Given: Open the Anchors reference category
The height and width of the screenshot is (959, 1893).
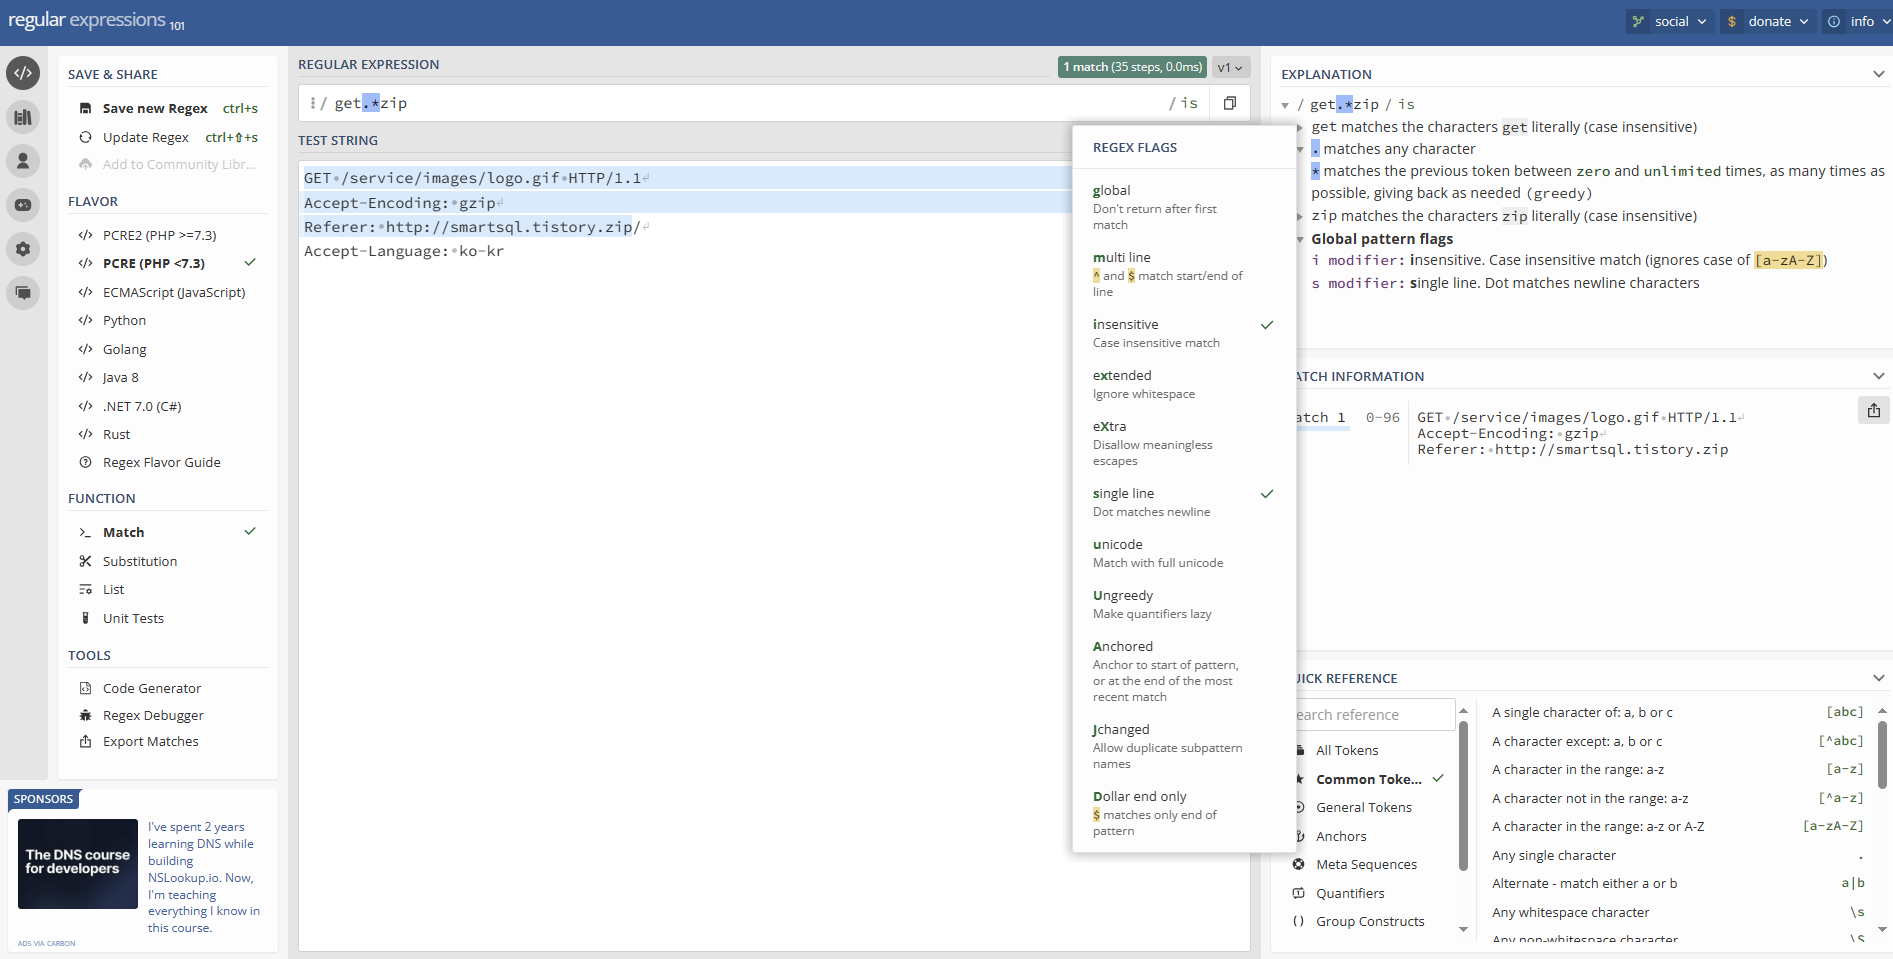Looking at the screenshot, I should (1341, 836).
